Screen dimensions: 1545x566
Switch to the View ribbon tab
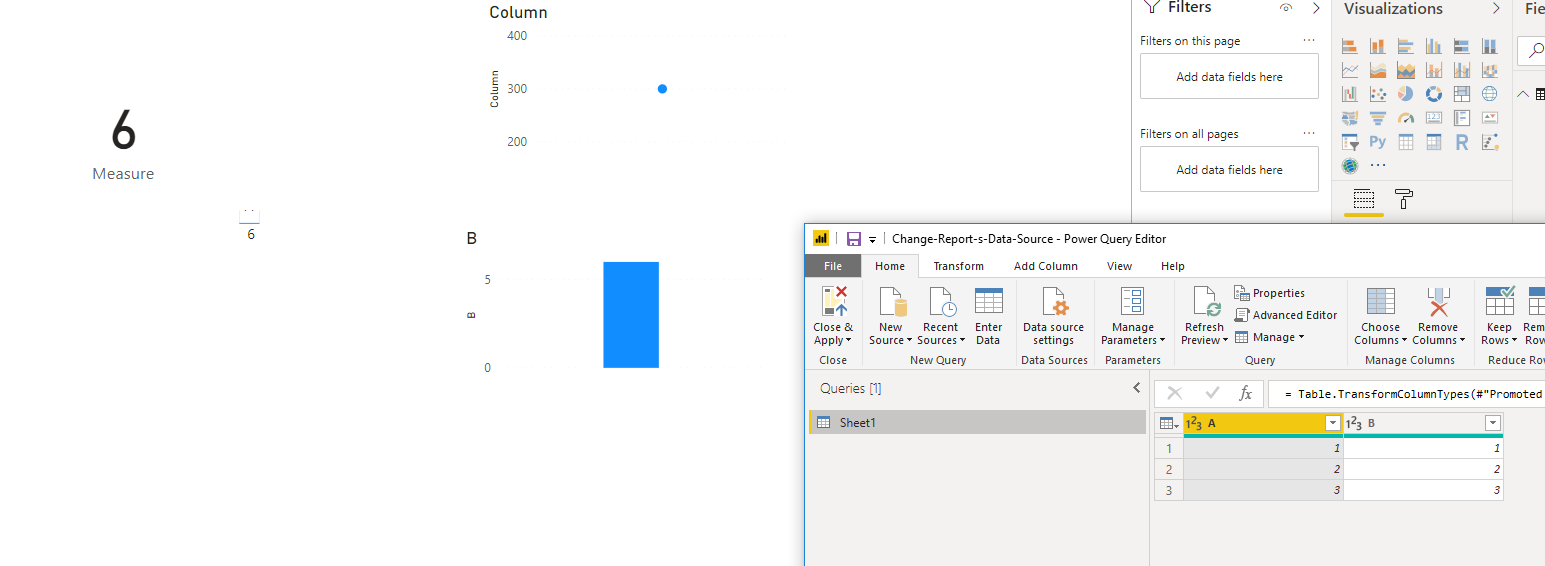coord(1119,266)
